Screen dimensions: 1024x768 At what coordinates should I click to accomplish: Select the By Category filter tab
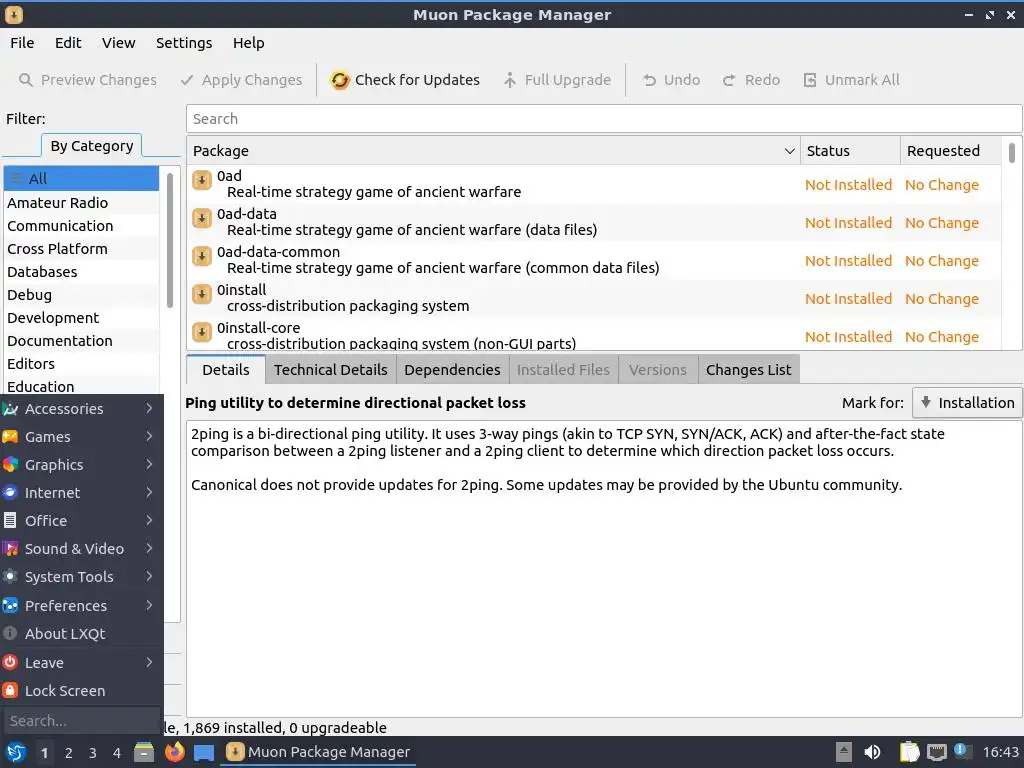tap(91, 146)
